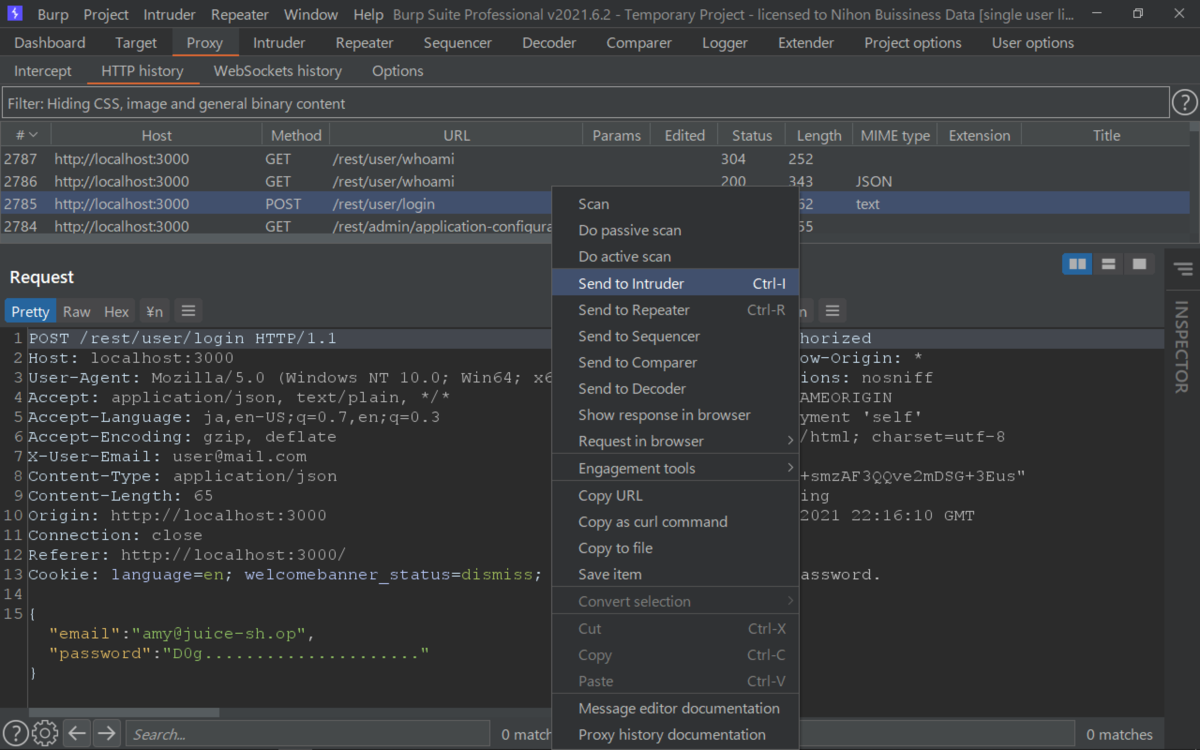Open the Project menu

pyautogui.click(x=106, y=15)
